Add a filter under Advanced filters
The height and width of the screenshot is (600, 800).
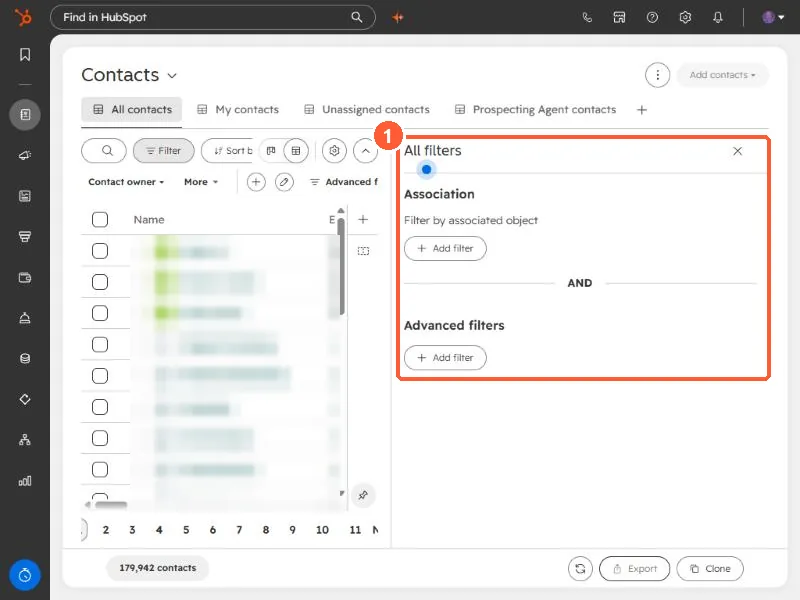445,358
